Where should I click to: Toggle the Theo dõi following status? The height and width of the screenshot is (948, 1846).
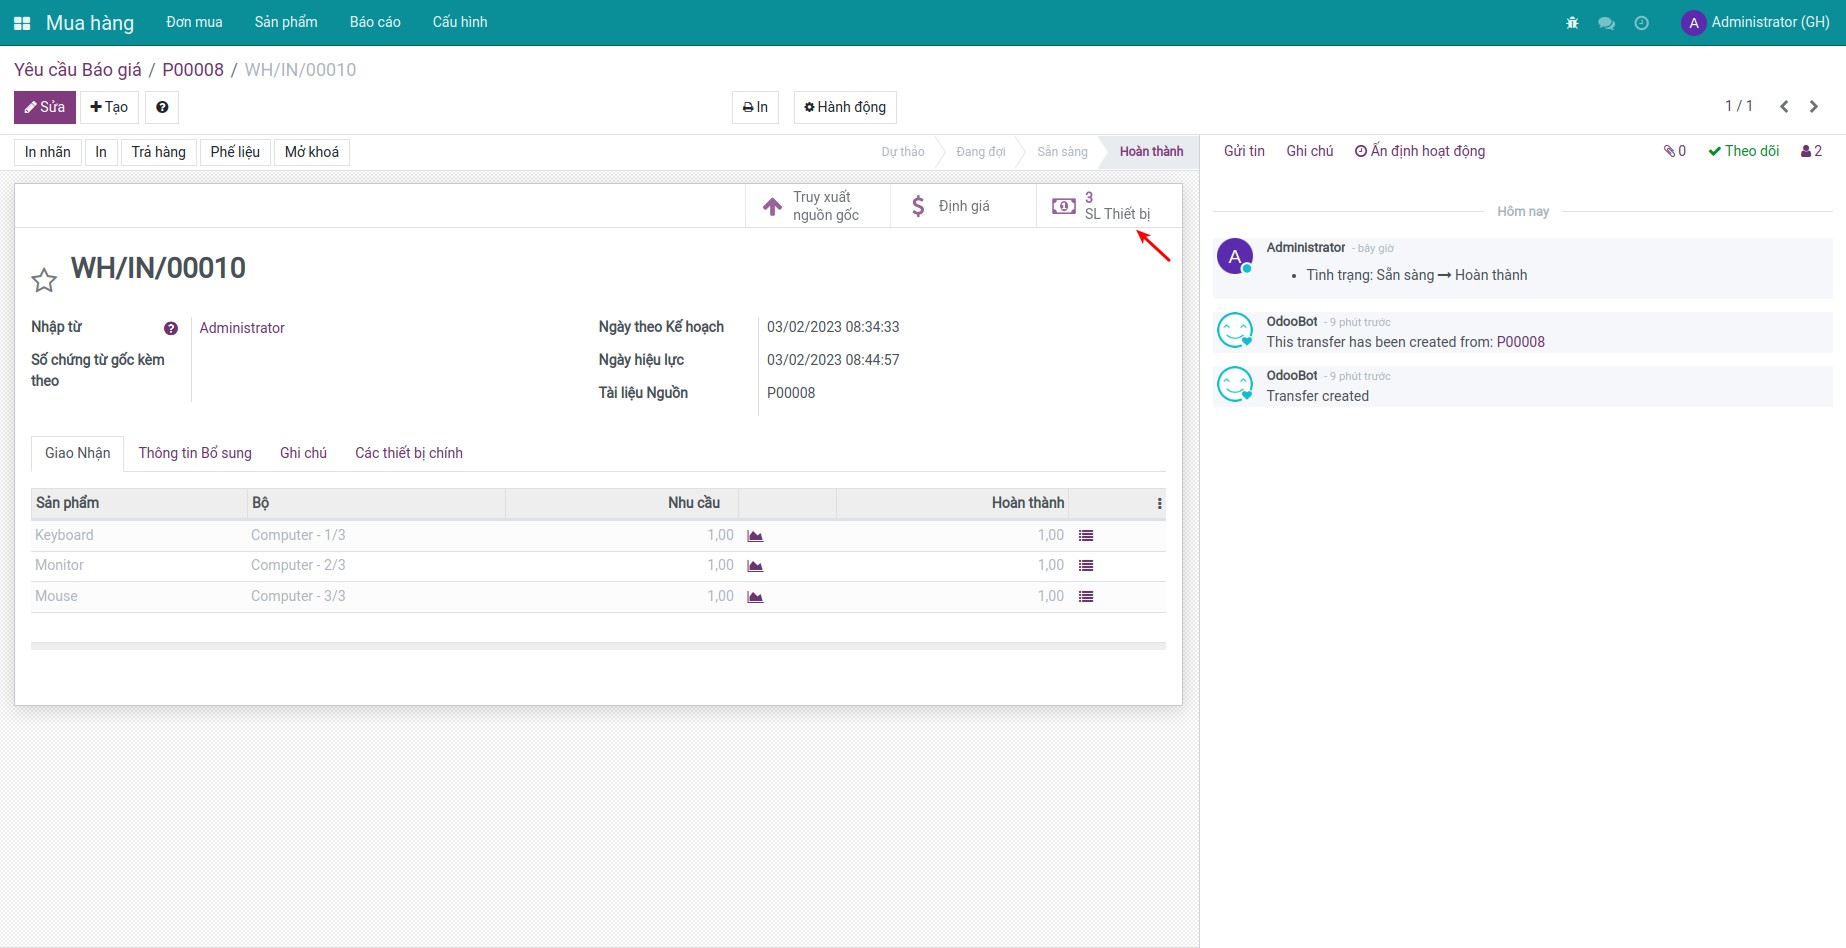pyautogui.click(x=1744, y=151)
